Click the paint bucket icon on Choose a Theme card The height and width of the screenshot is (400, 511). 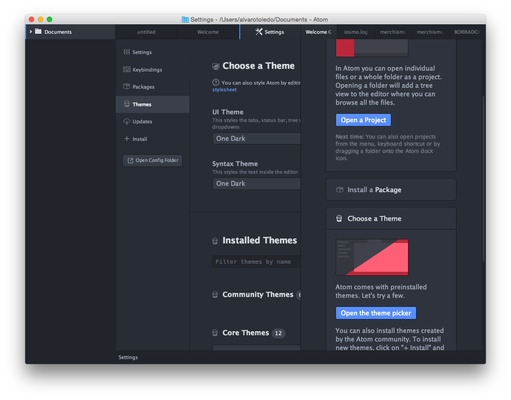339,219
